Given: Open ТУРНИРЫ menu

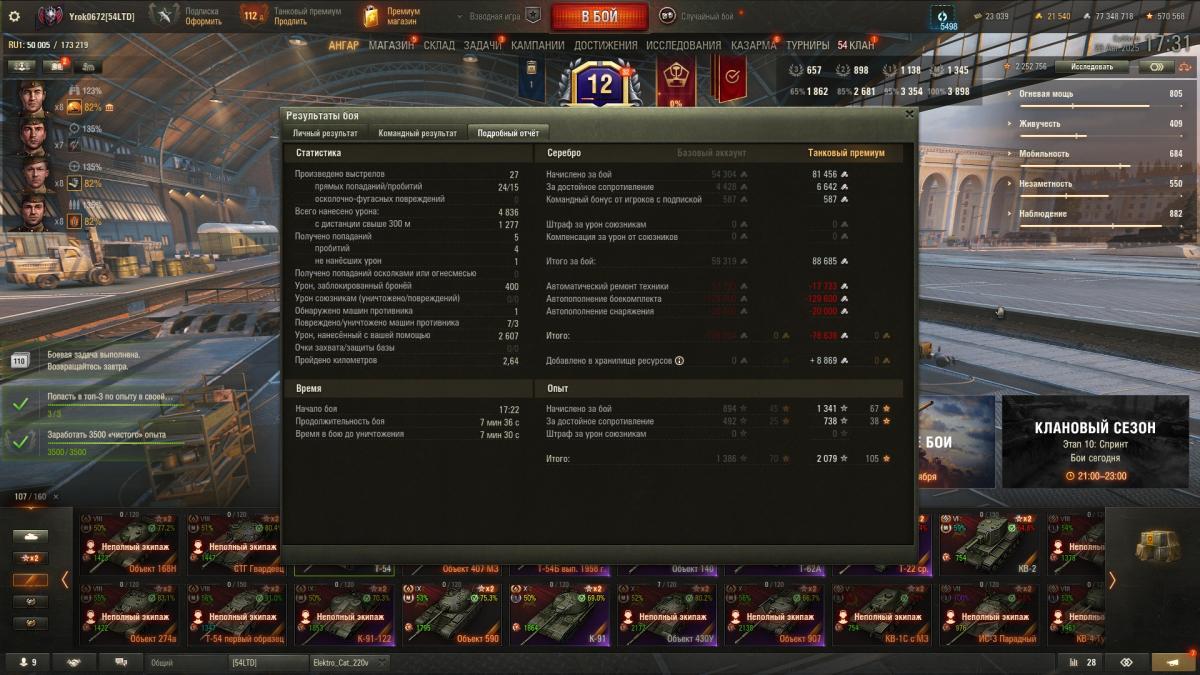Looking at the screenshot, I should click(x=807, y=45).
